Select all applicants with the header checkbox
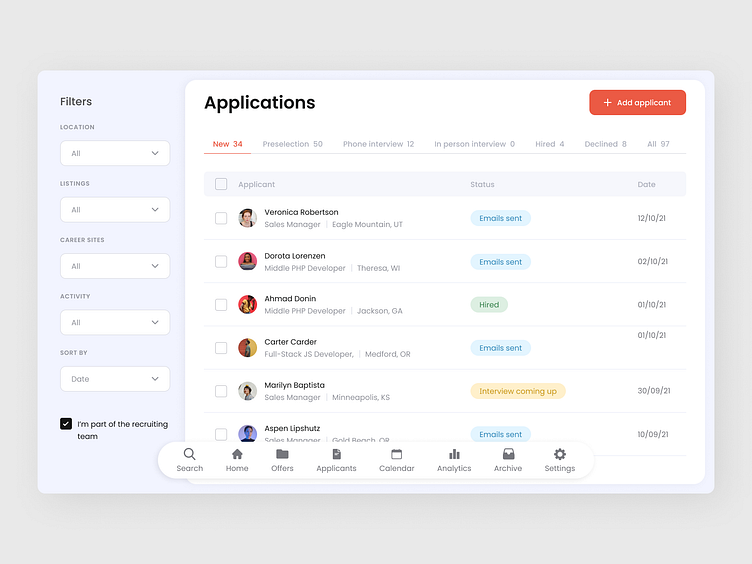 (x=221, y=184)
